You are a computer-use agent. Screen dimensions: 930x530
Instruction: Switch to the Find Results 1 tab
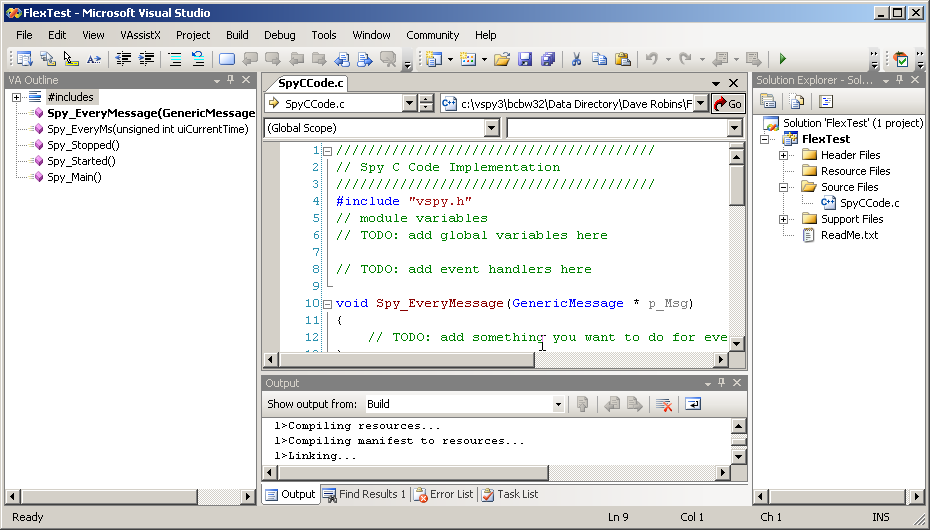click(365, 494)
